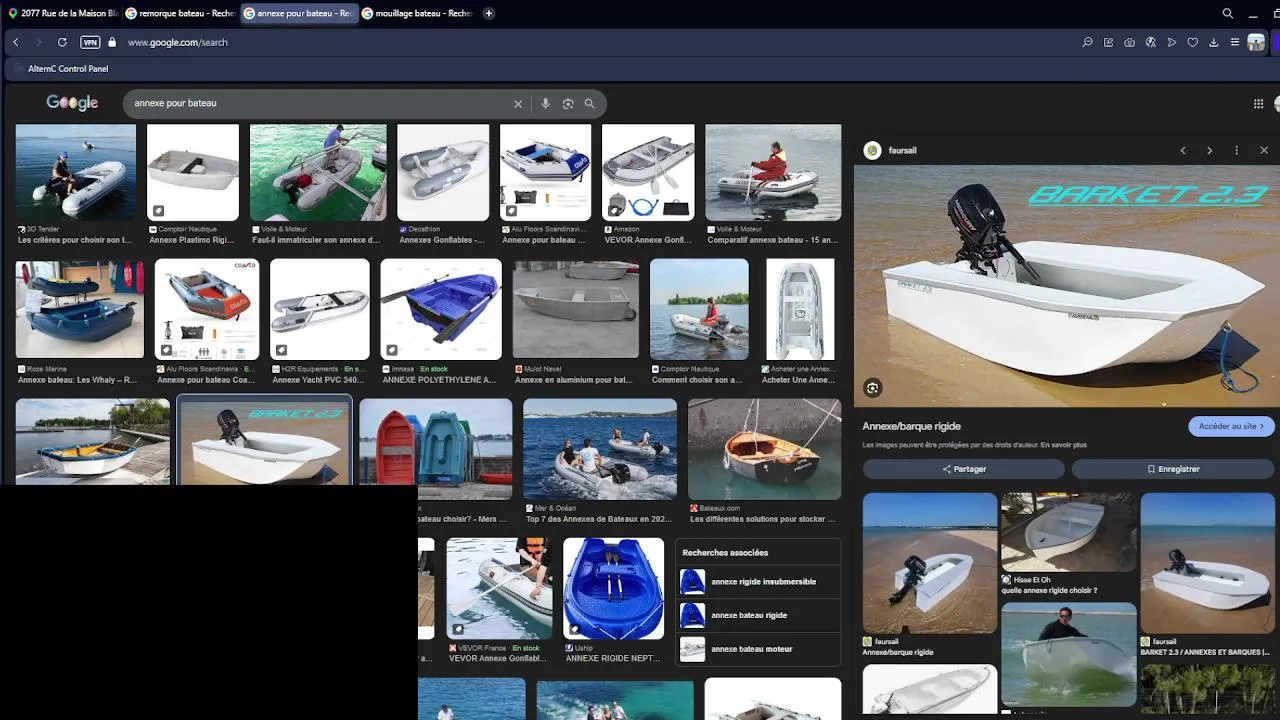The height and width of the screenshot is (720, 1280).
Task: Click the large Barket 2.3 preview image
Action: (x=1067, y=286)
